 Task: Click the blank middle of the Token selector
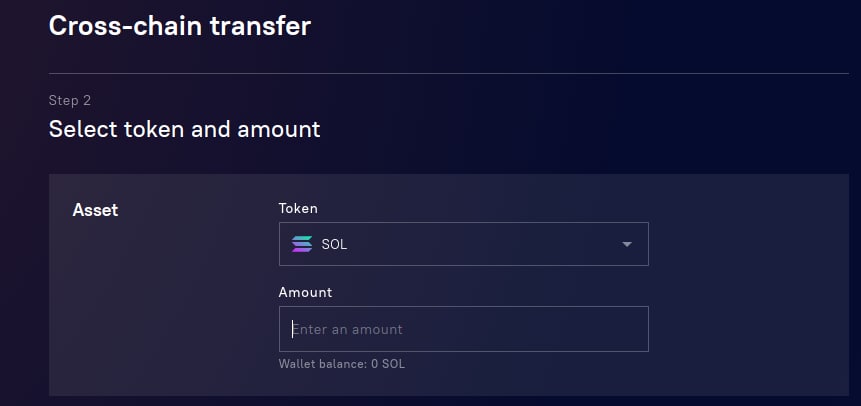[480, 244]
